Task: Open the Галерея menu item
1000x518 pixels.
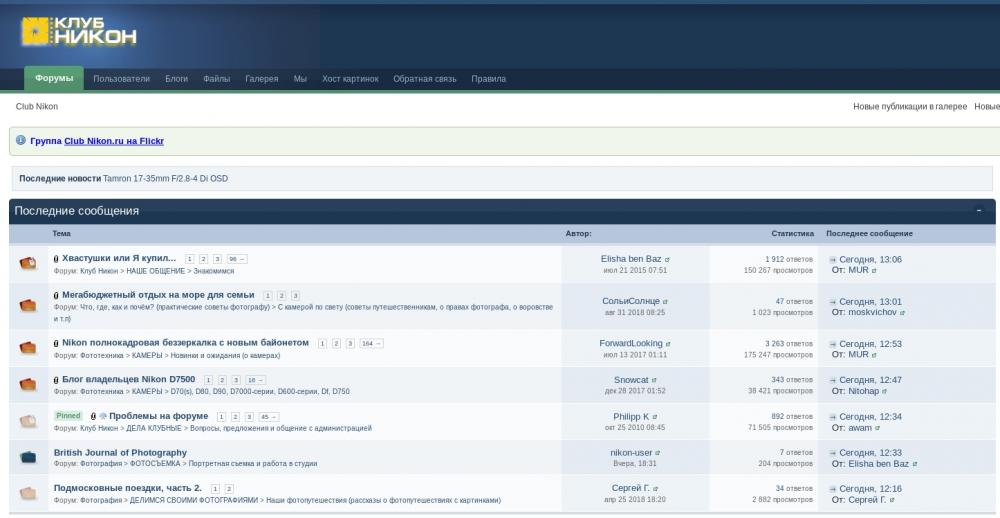Action: point(261,79)
